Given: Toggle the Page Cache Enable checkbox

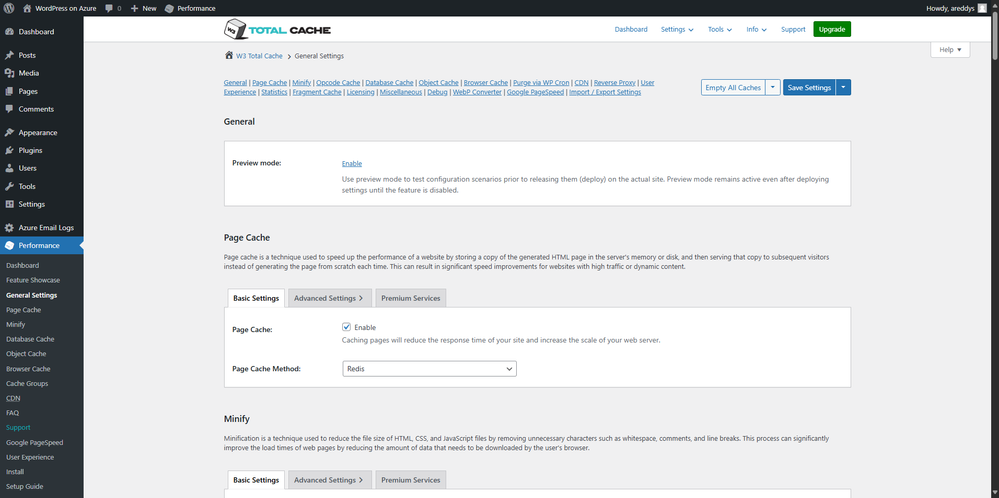Looking at the screenshot, I should tap(347, 327).
